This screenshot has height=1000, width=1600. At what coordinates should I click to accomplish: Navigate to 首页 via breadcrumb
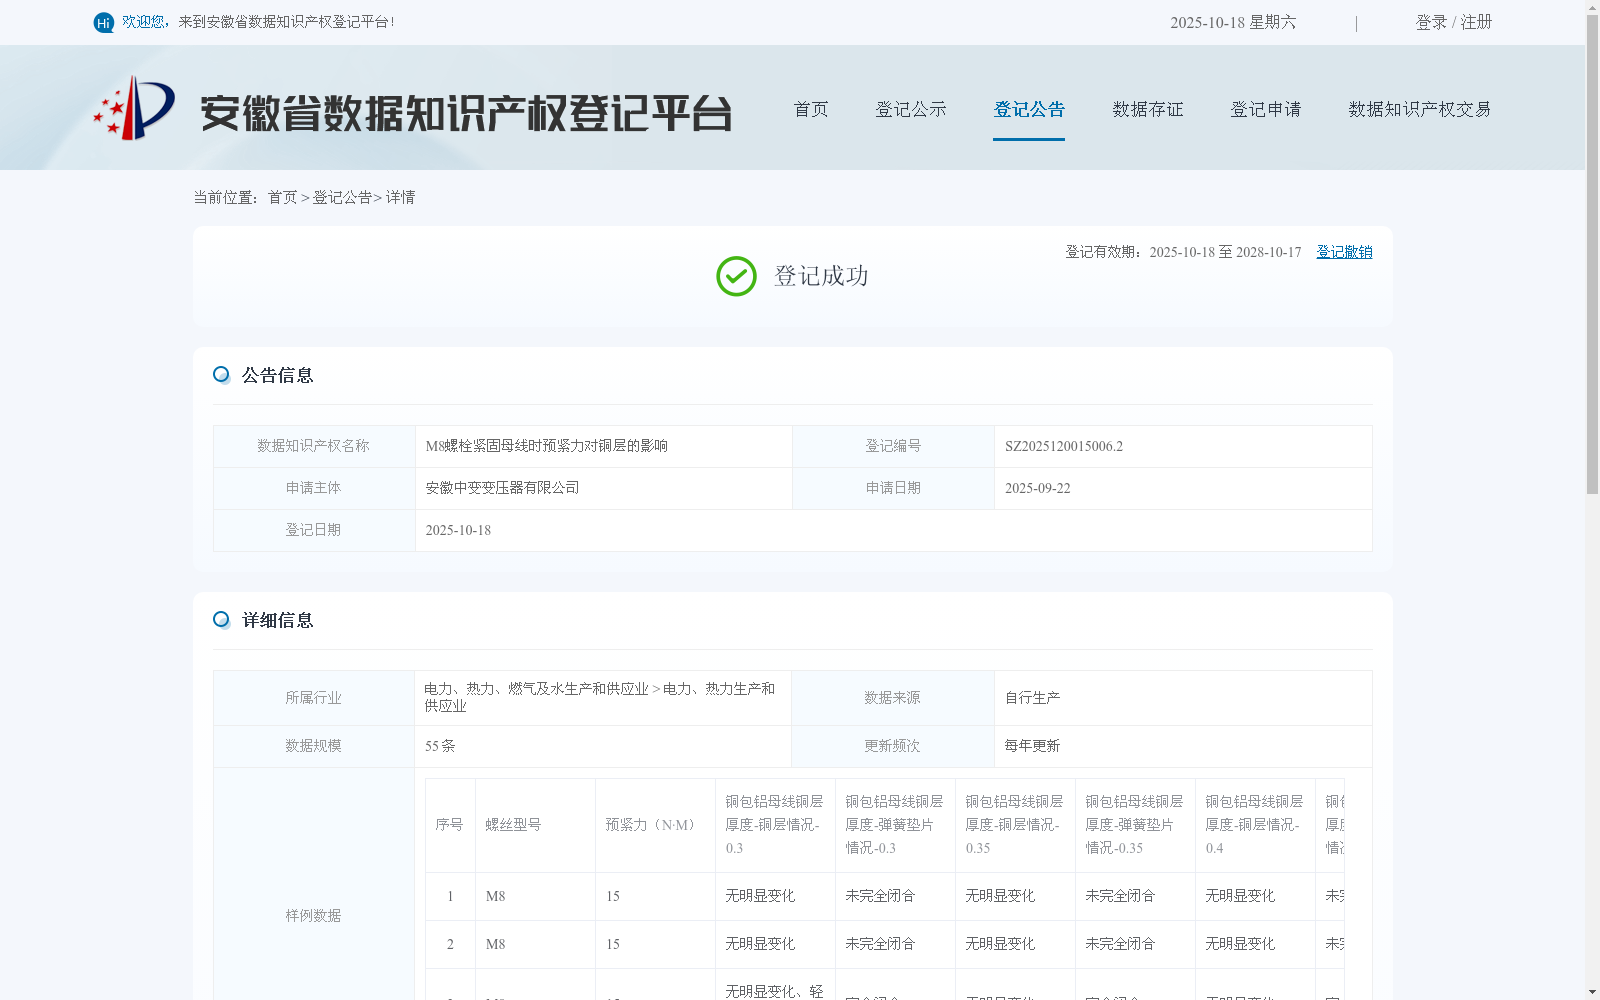coord(281,198)
